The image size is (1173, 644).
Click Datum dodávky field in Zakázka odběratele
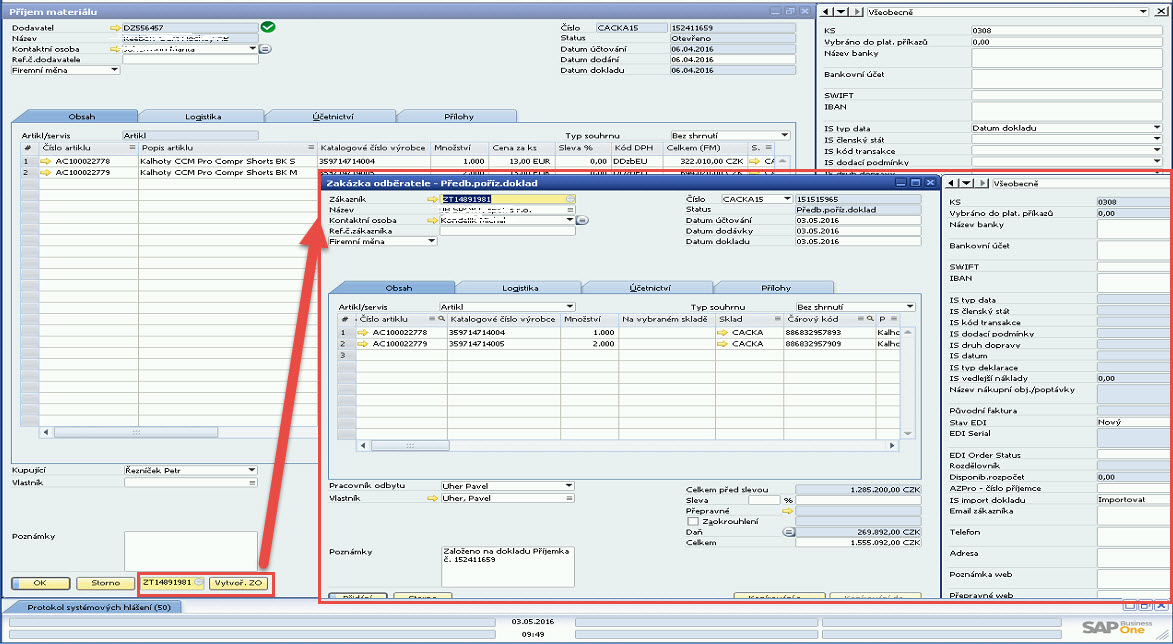click(858, 231)
